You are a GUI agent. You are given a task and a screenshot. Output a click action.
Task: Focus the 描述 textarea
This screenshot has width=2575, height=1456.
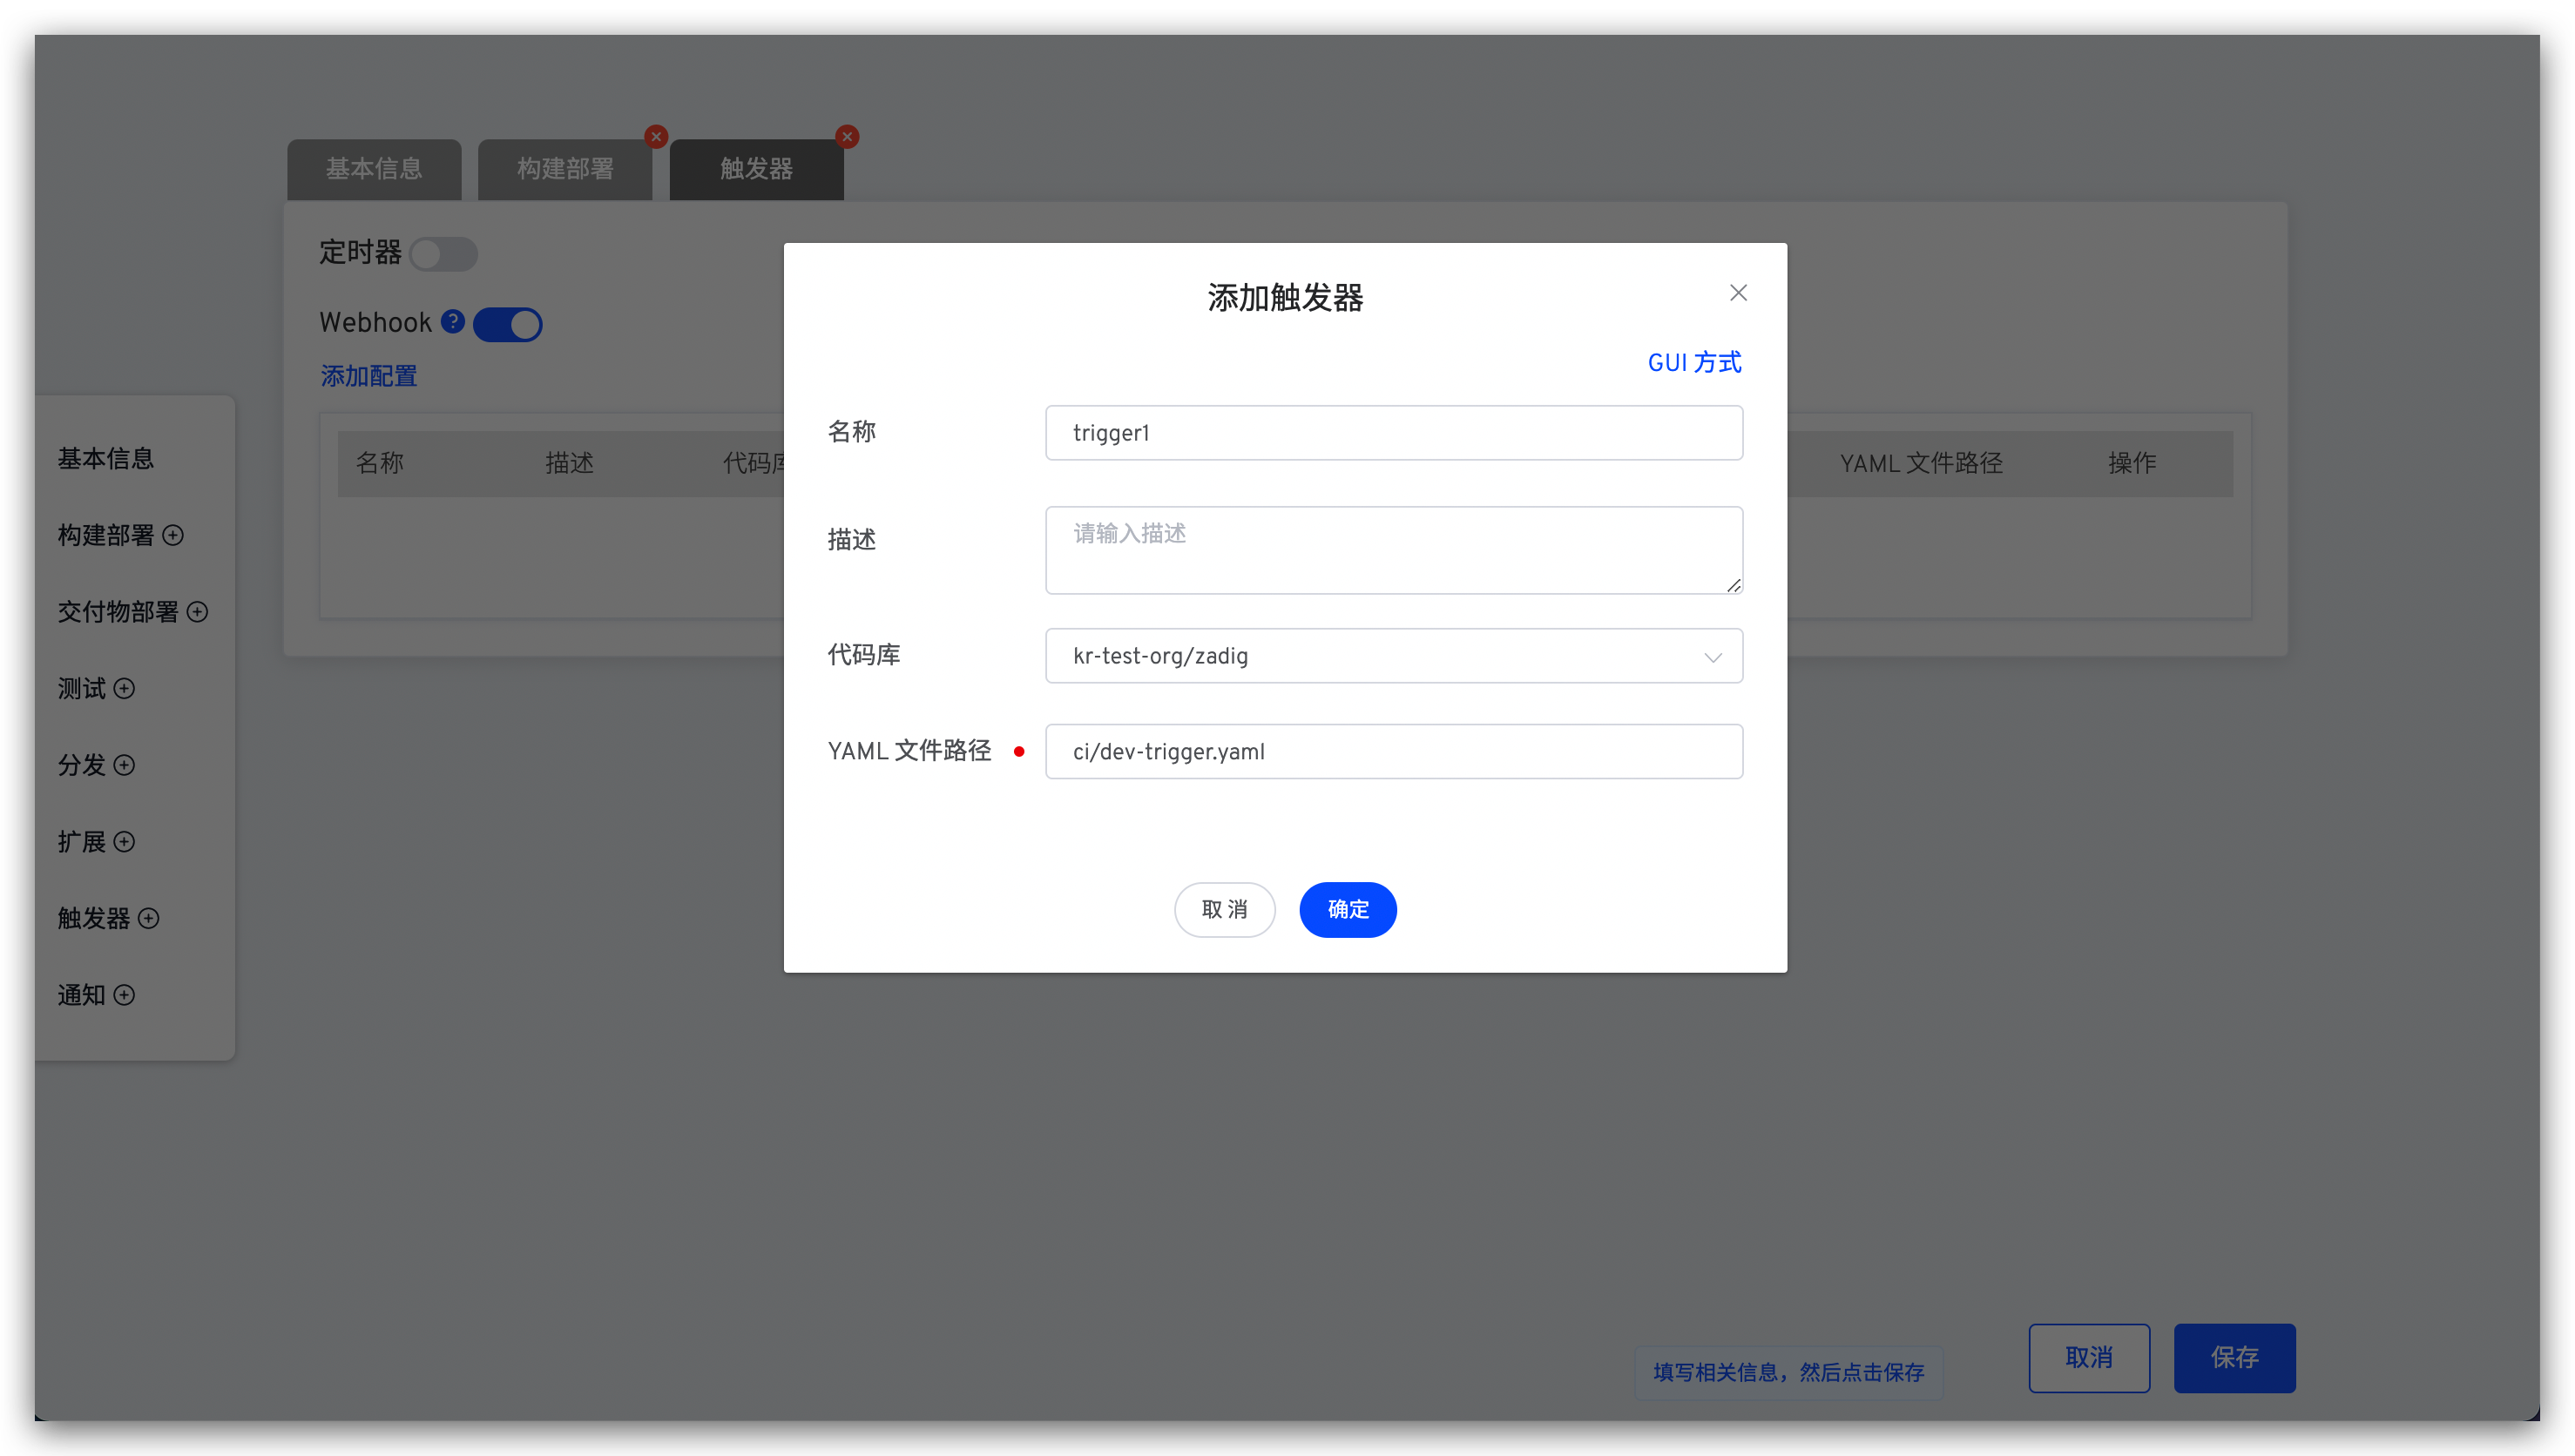coord(1393,549)
